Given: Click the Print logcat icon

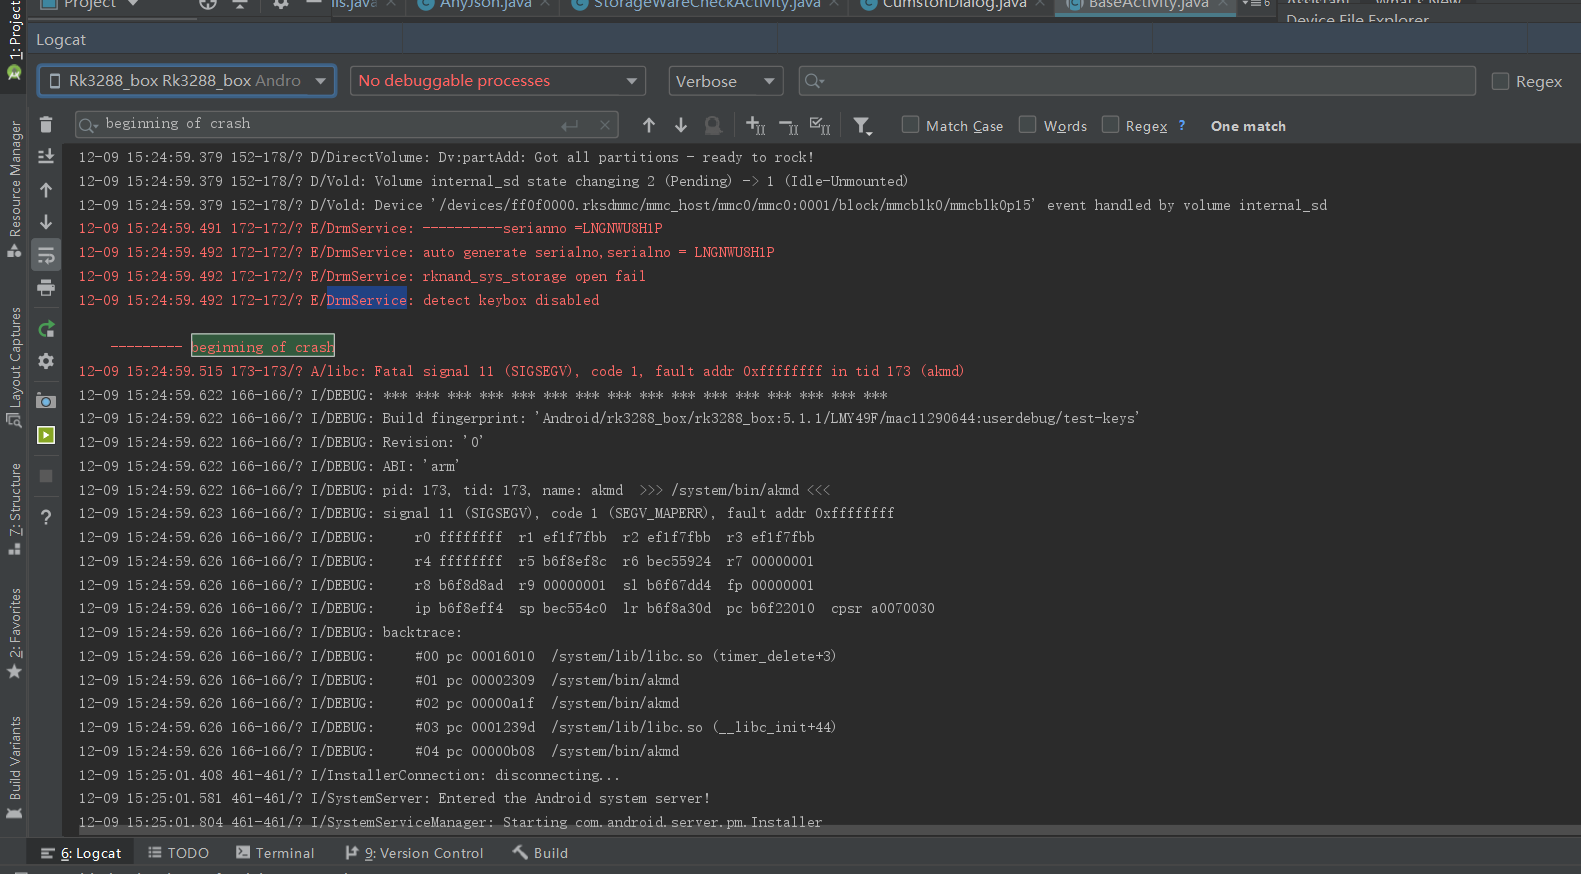Looking at the screenshot, I should [x=46, y=288].
